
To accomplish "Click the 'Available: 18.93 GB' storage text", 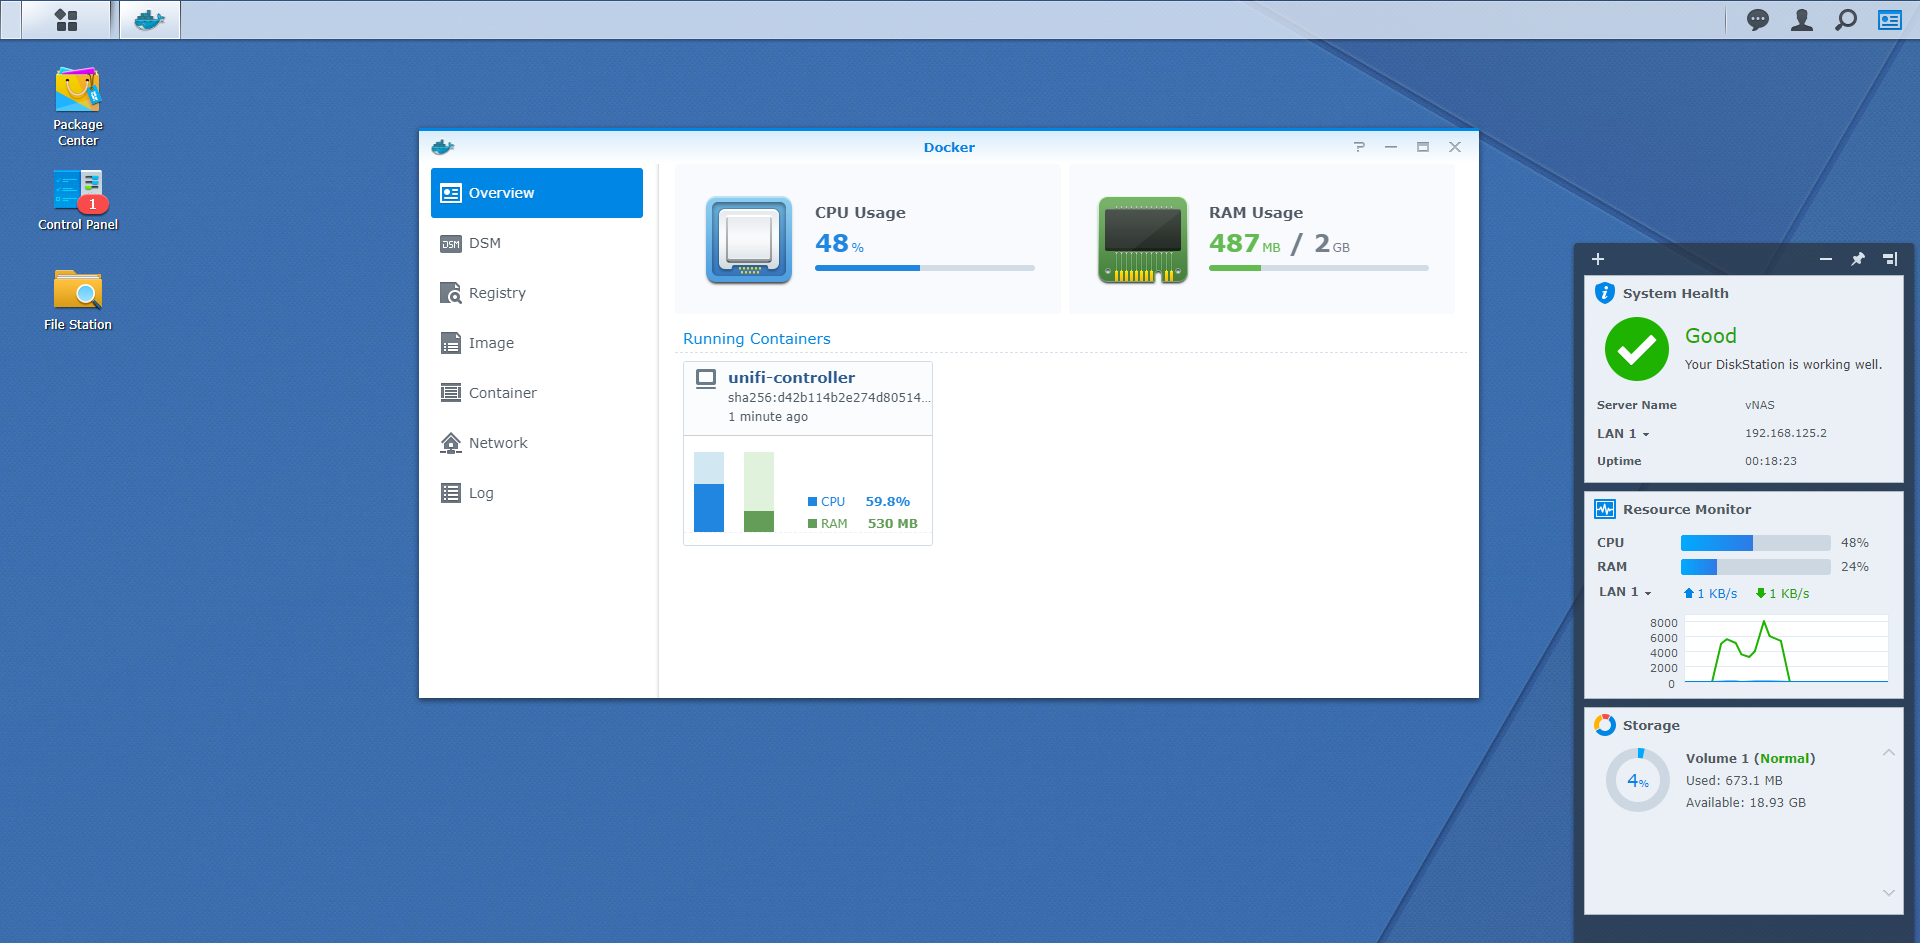I will click(1746, 803).
